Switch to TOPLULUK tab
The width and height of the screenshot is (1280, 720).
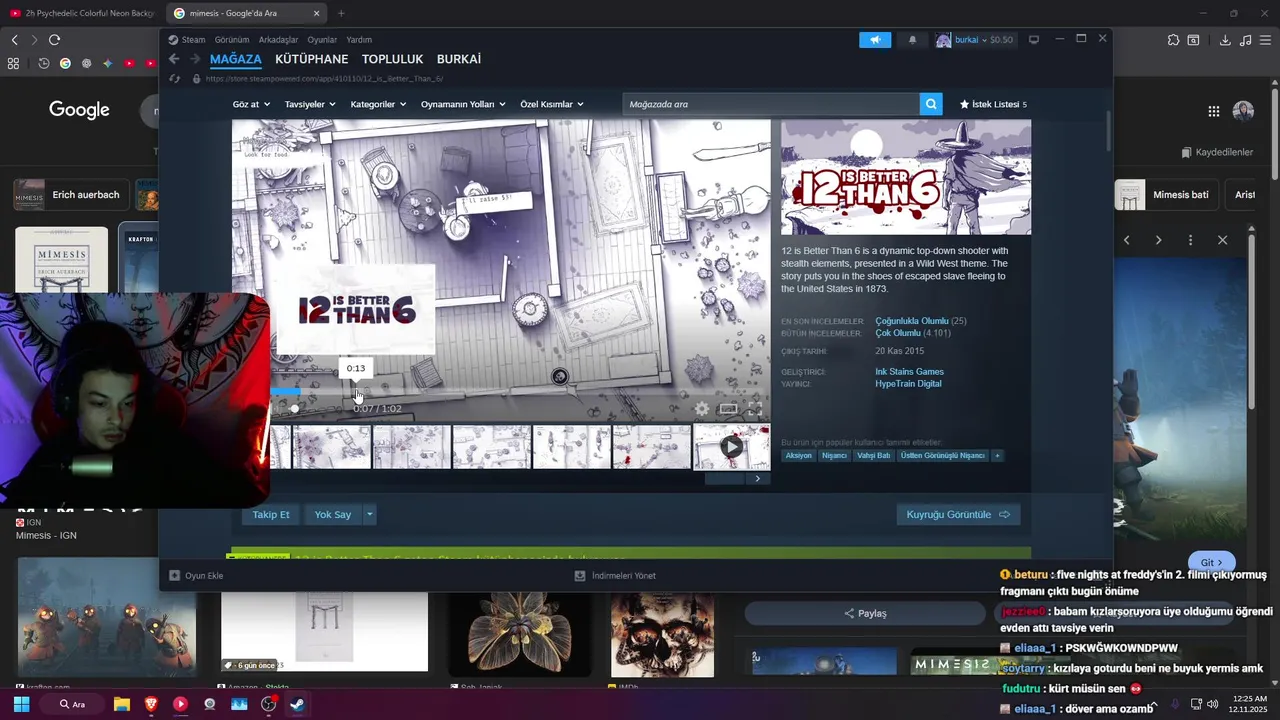(x=393, y=59)
